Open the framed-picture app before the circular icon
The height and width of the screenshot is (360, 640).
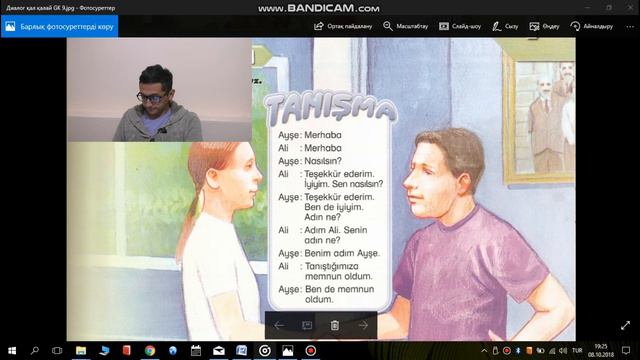tap(242, 351)
